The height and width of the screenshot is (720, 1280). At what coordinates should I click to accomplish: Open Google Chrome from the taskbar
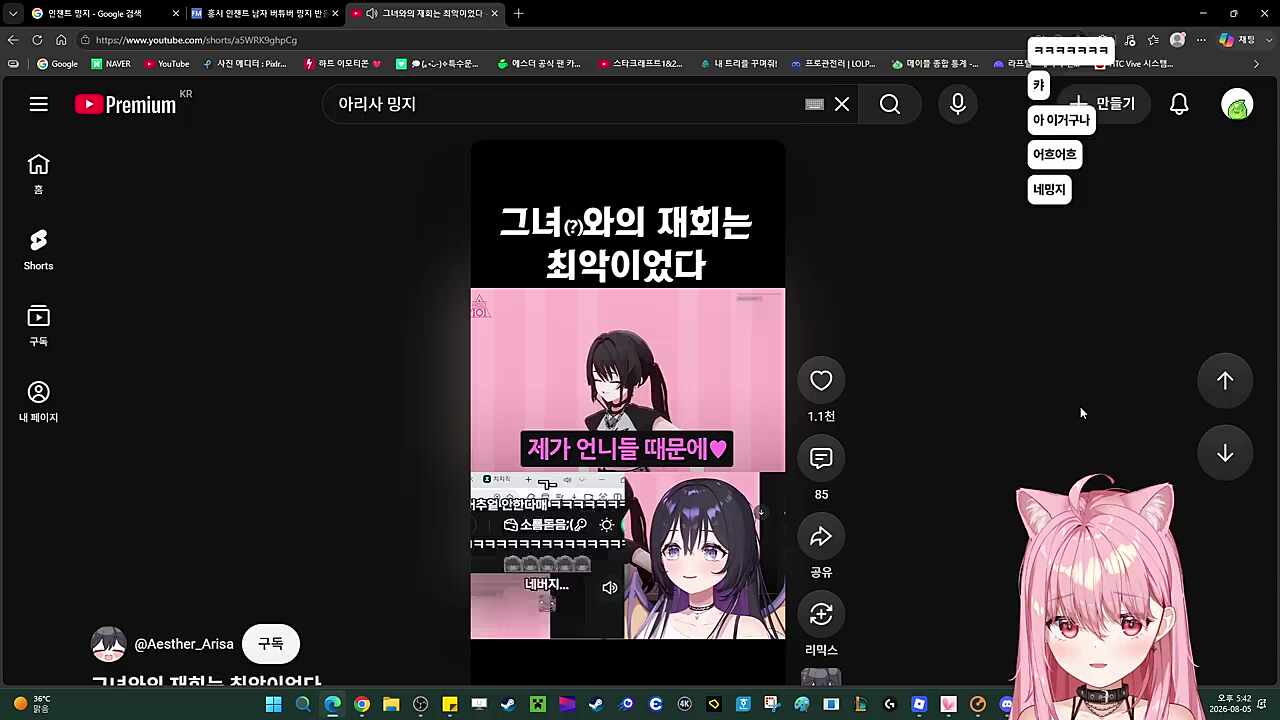click(362, 704)
